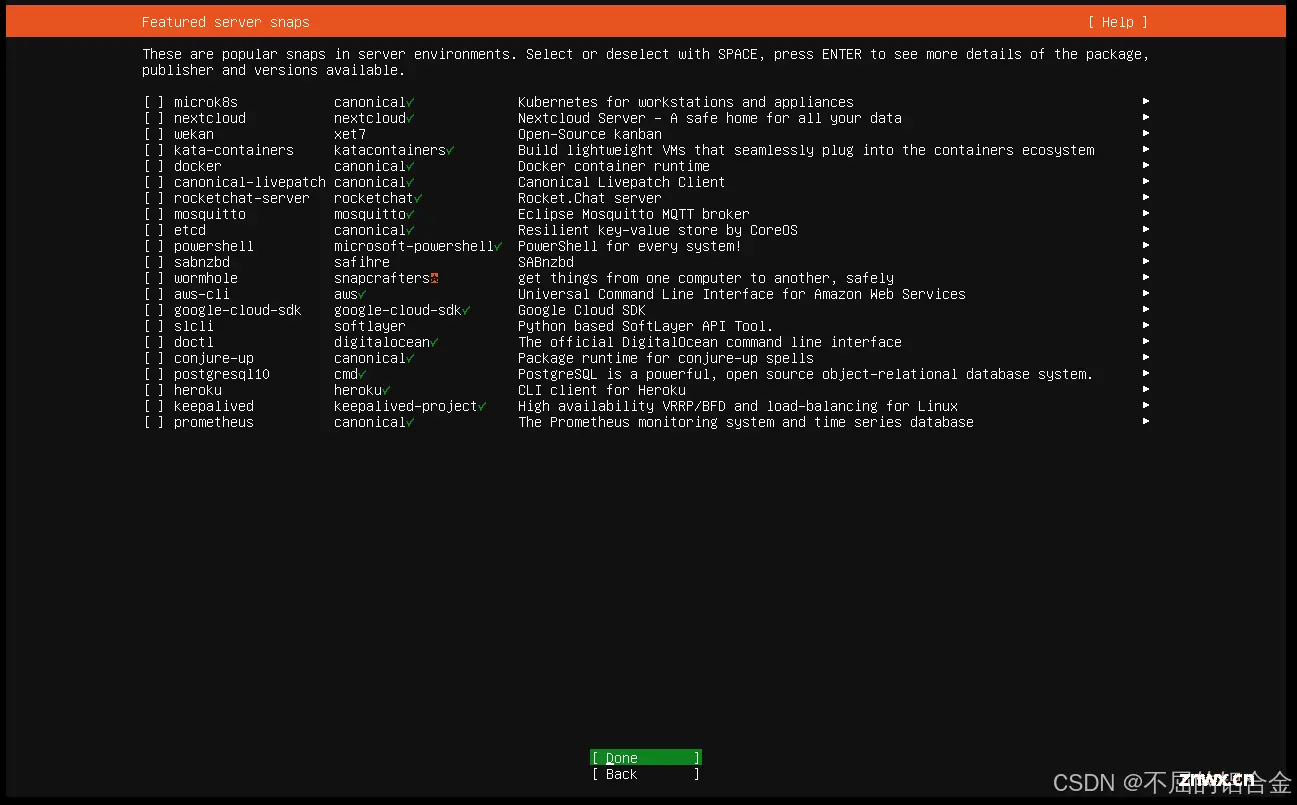
Task: Click the Featured server snaps title
Action: tap(226, 22)
